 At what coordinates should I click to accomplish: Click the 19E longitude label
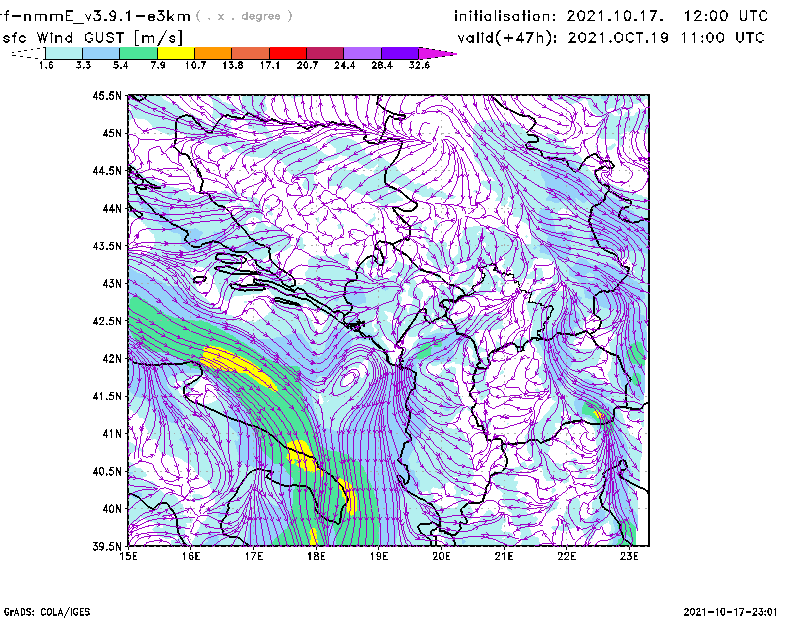point(379,556)
